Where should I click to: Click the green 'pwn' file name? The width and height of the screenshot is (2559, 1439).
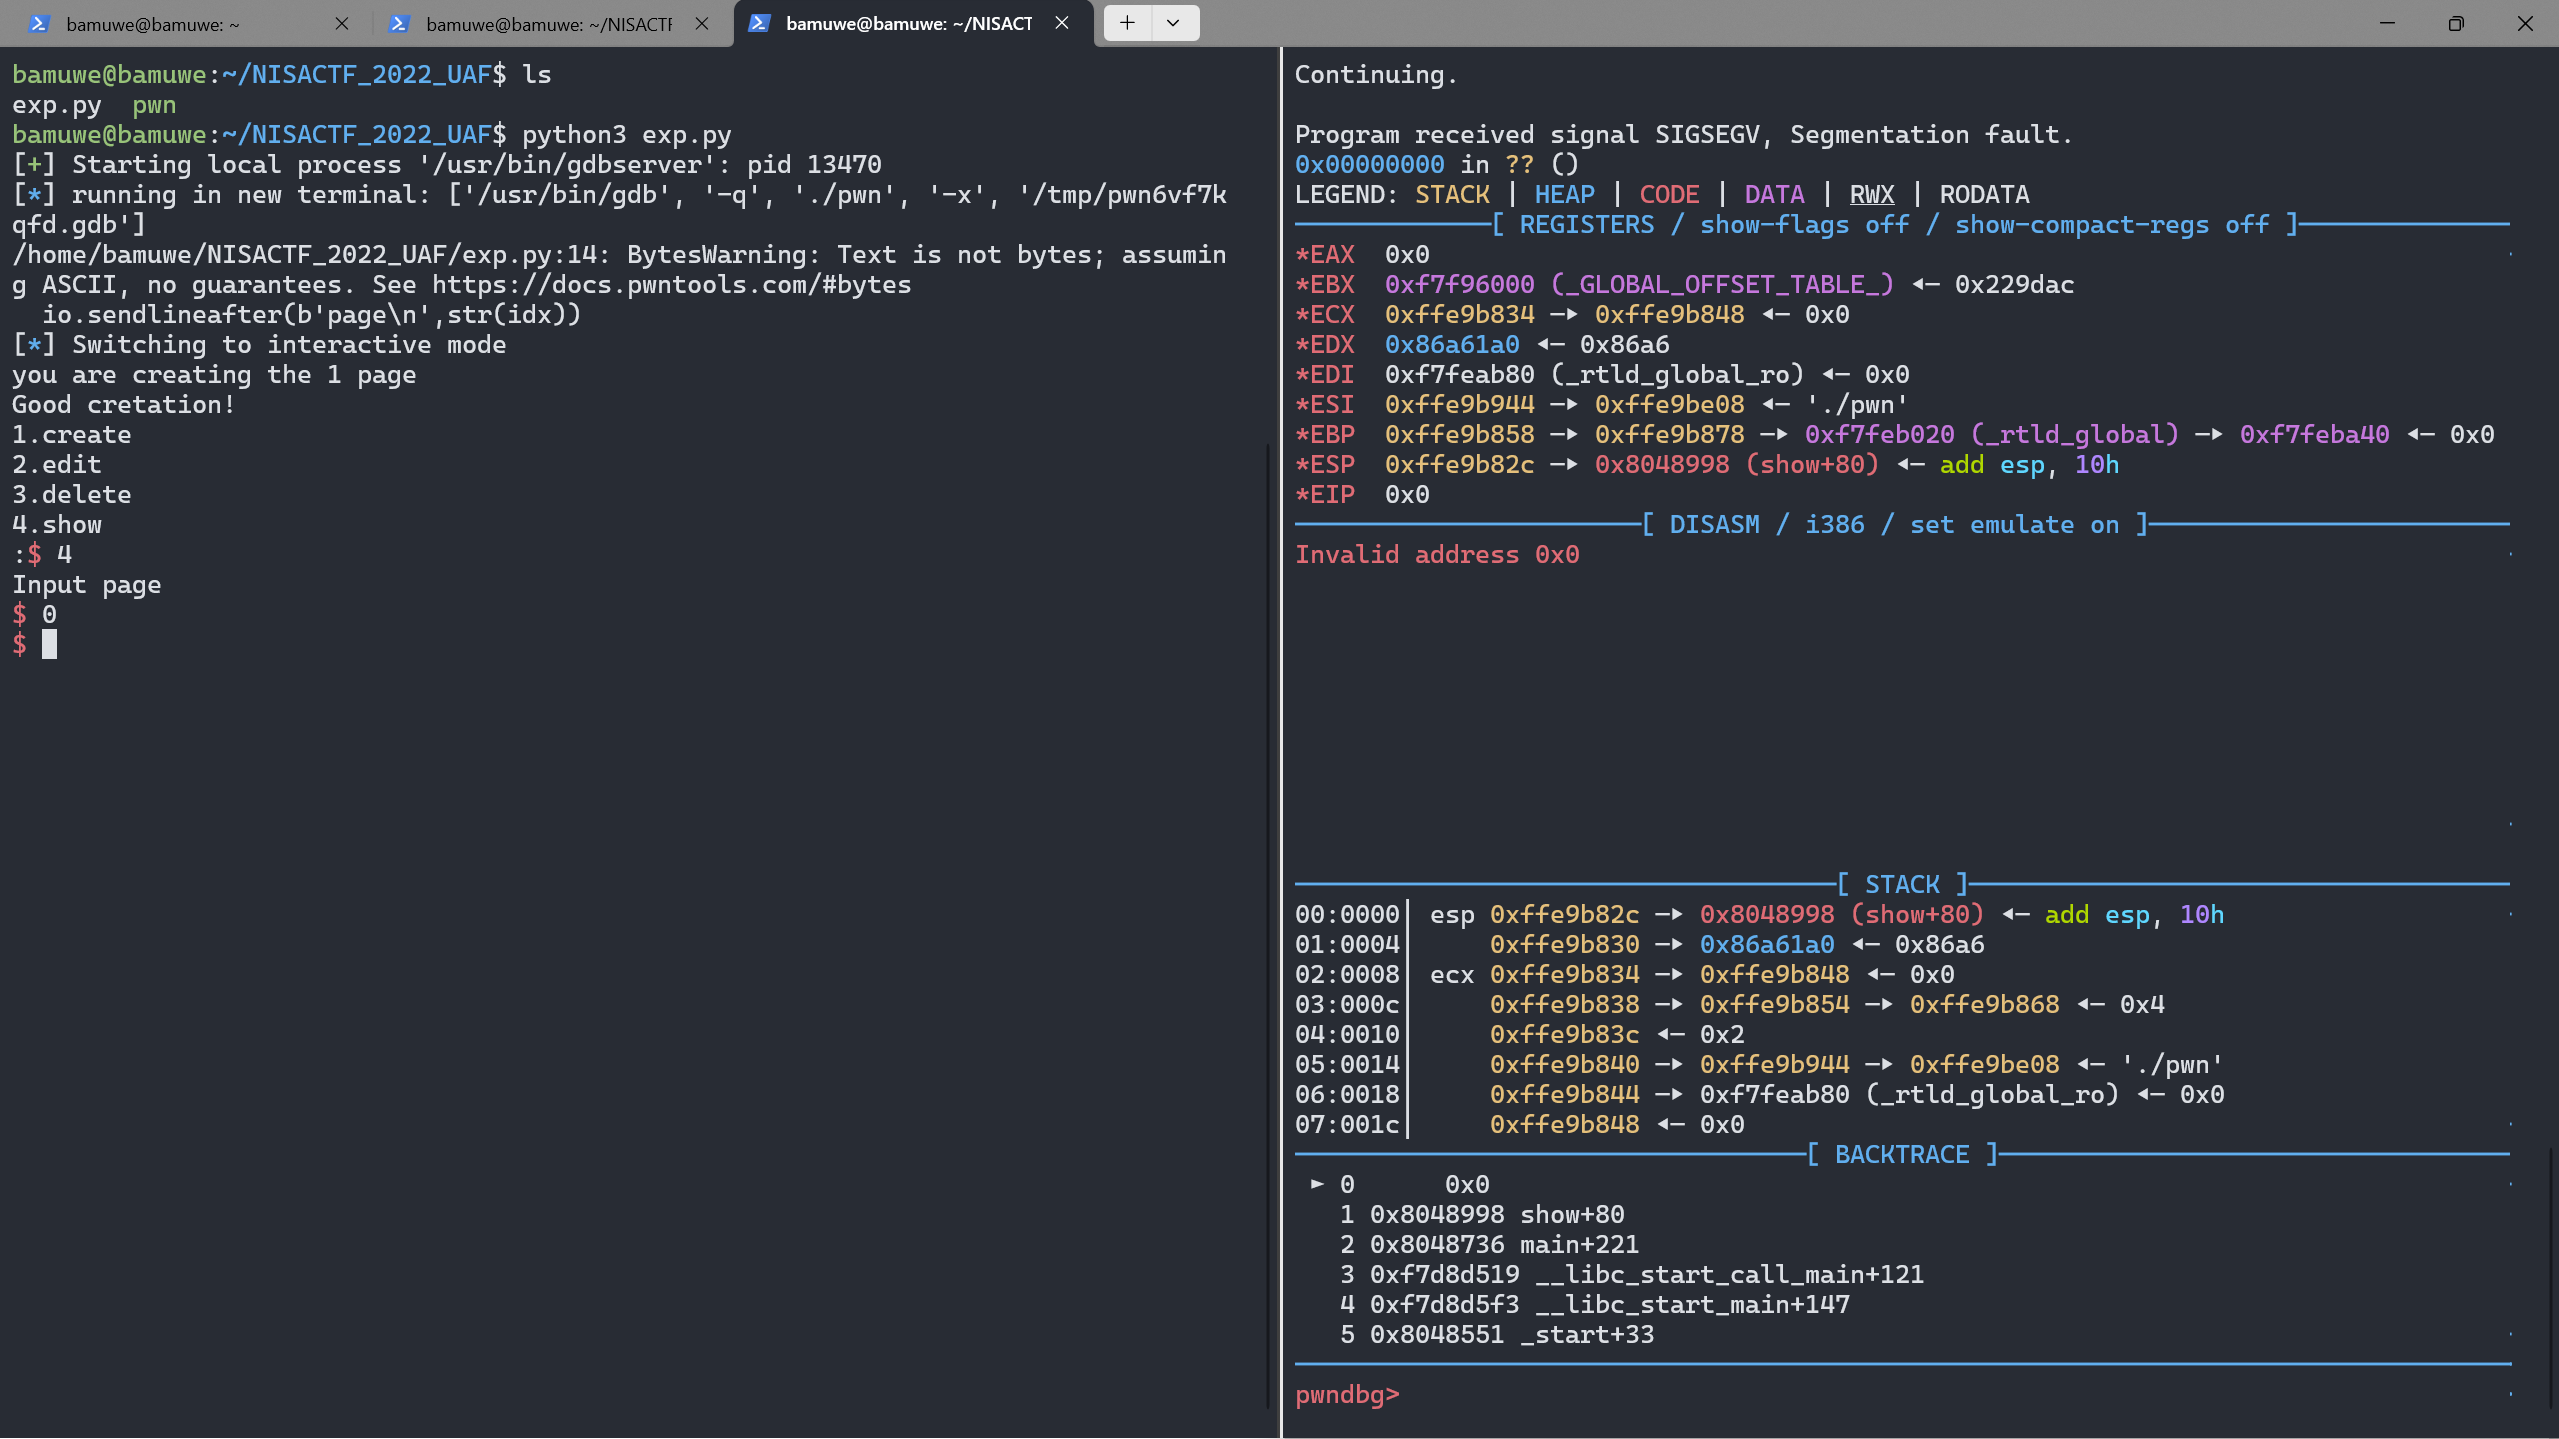click(154, 105)
